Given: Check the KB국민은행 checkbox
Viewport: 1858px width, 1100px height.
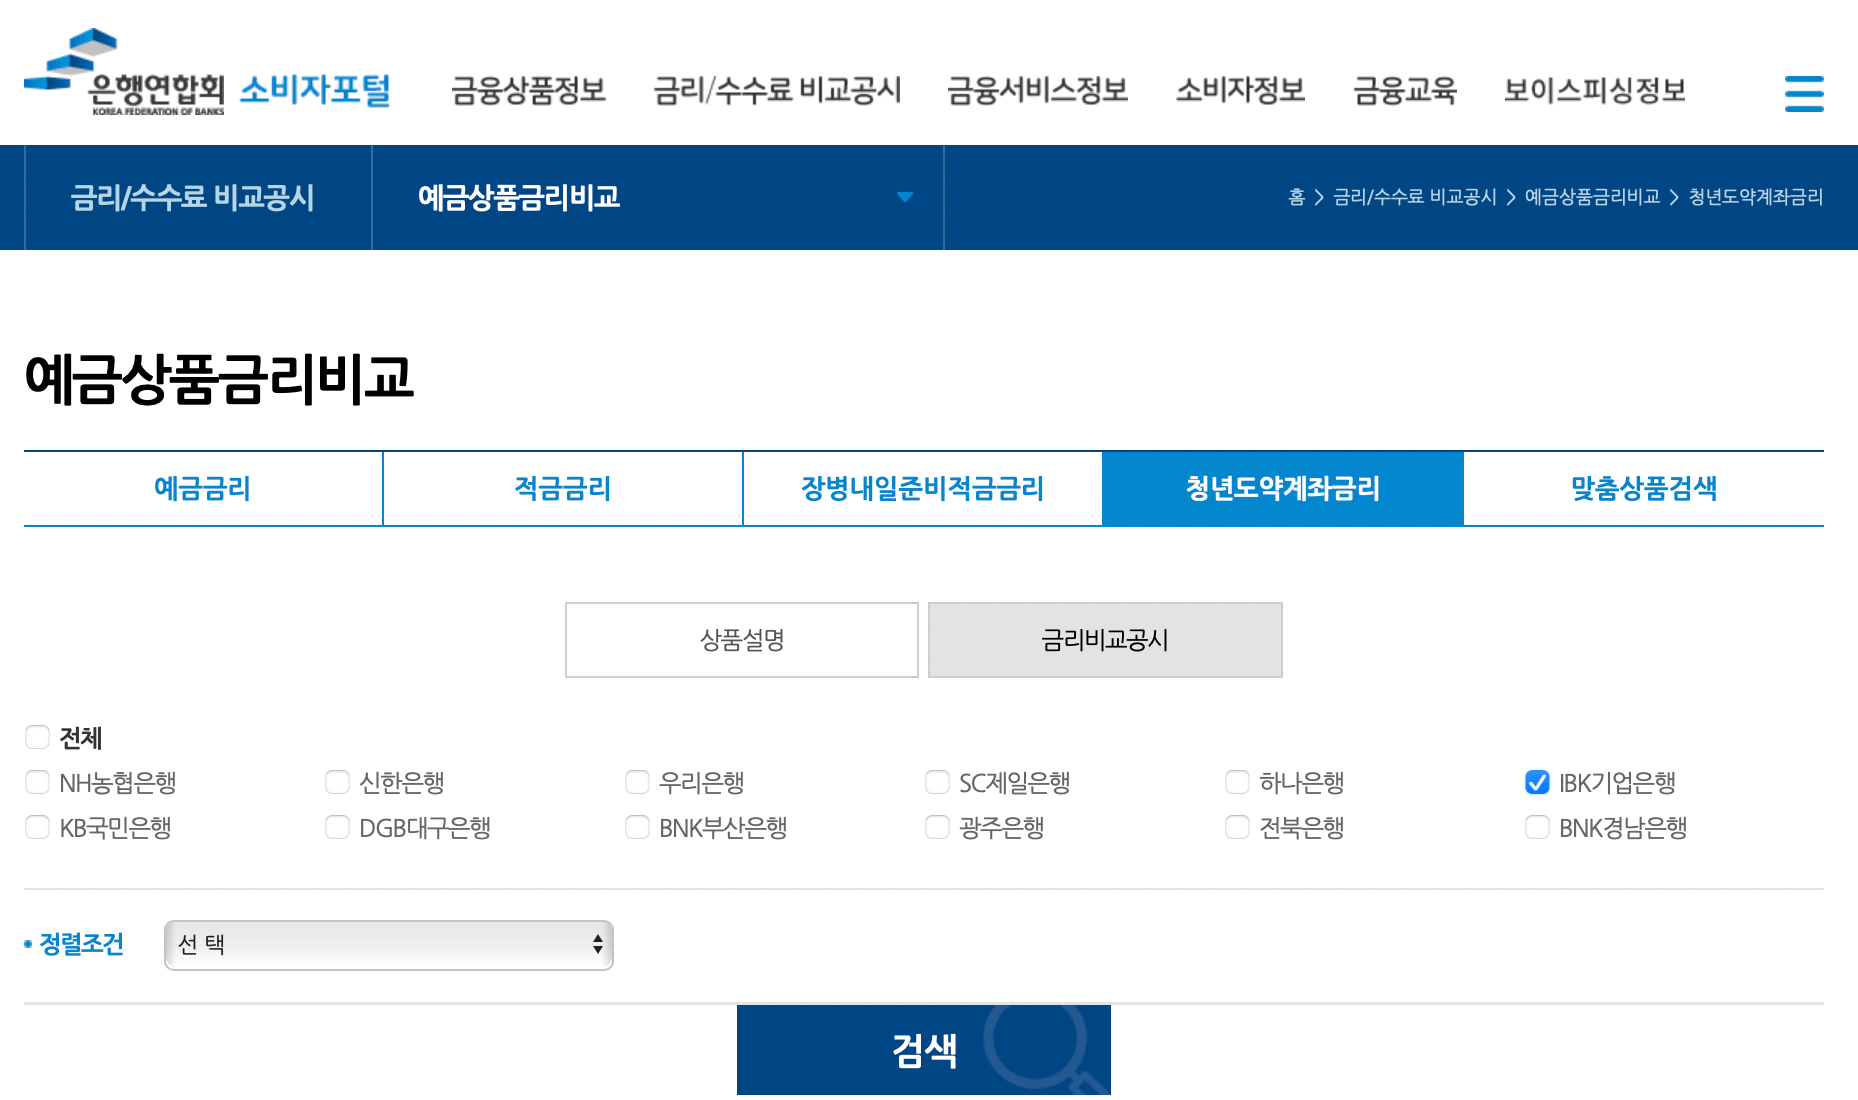Looking at the screenshot, I should tap(37, 827).
